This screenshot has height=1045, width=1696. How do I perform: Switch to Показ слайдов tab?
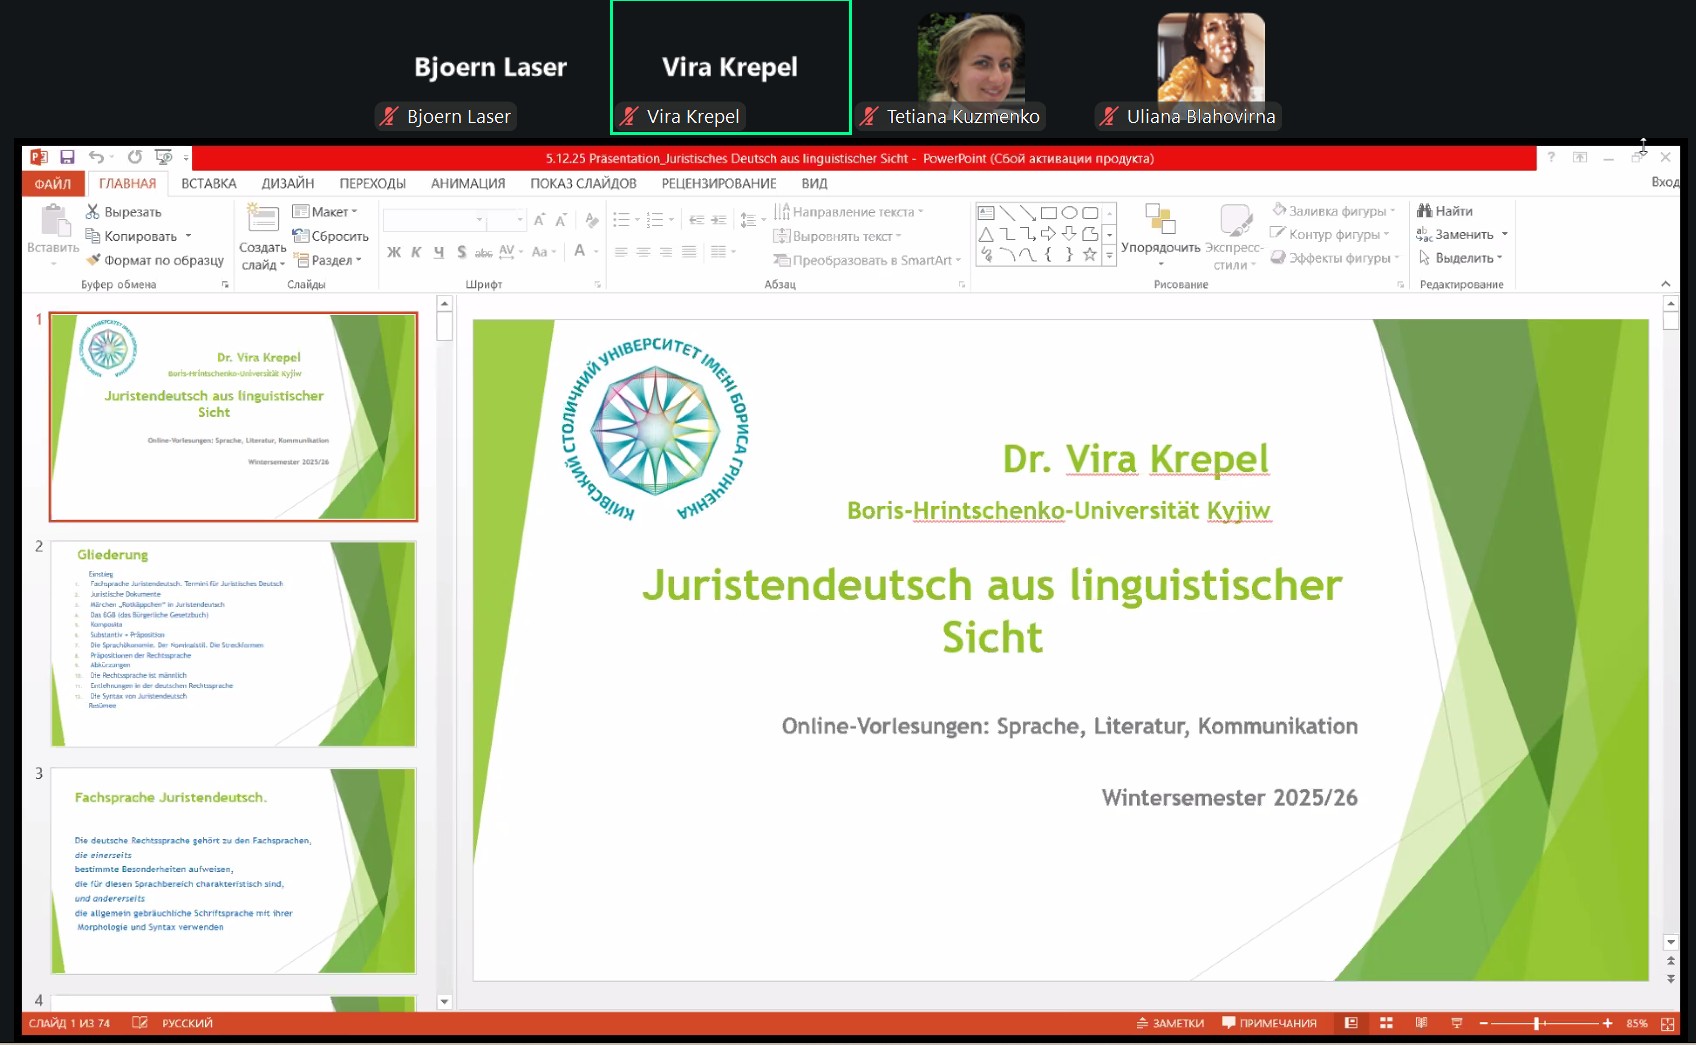pos(583,184)
